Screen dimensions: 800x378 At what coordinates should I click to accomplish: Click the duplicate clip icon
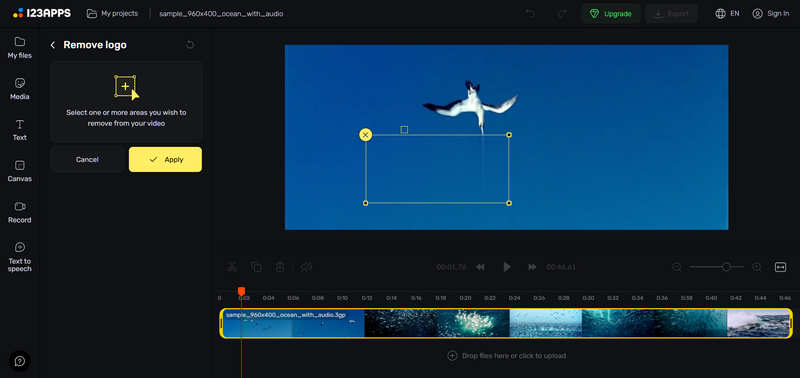(256, 267)
